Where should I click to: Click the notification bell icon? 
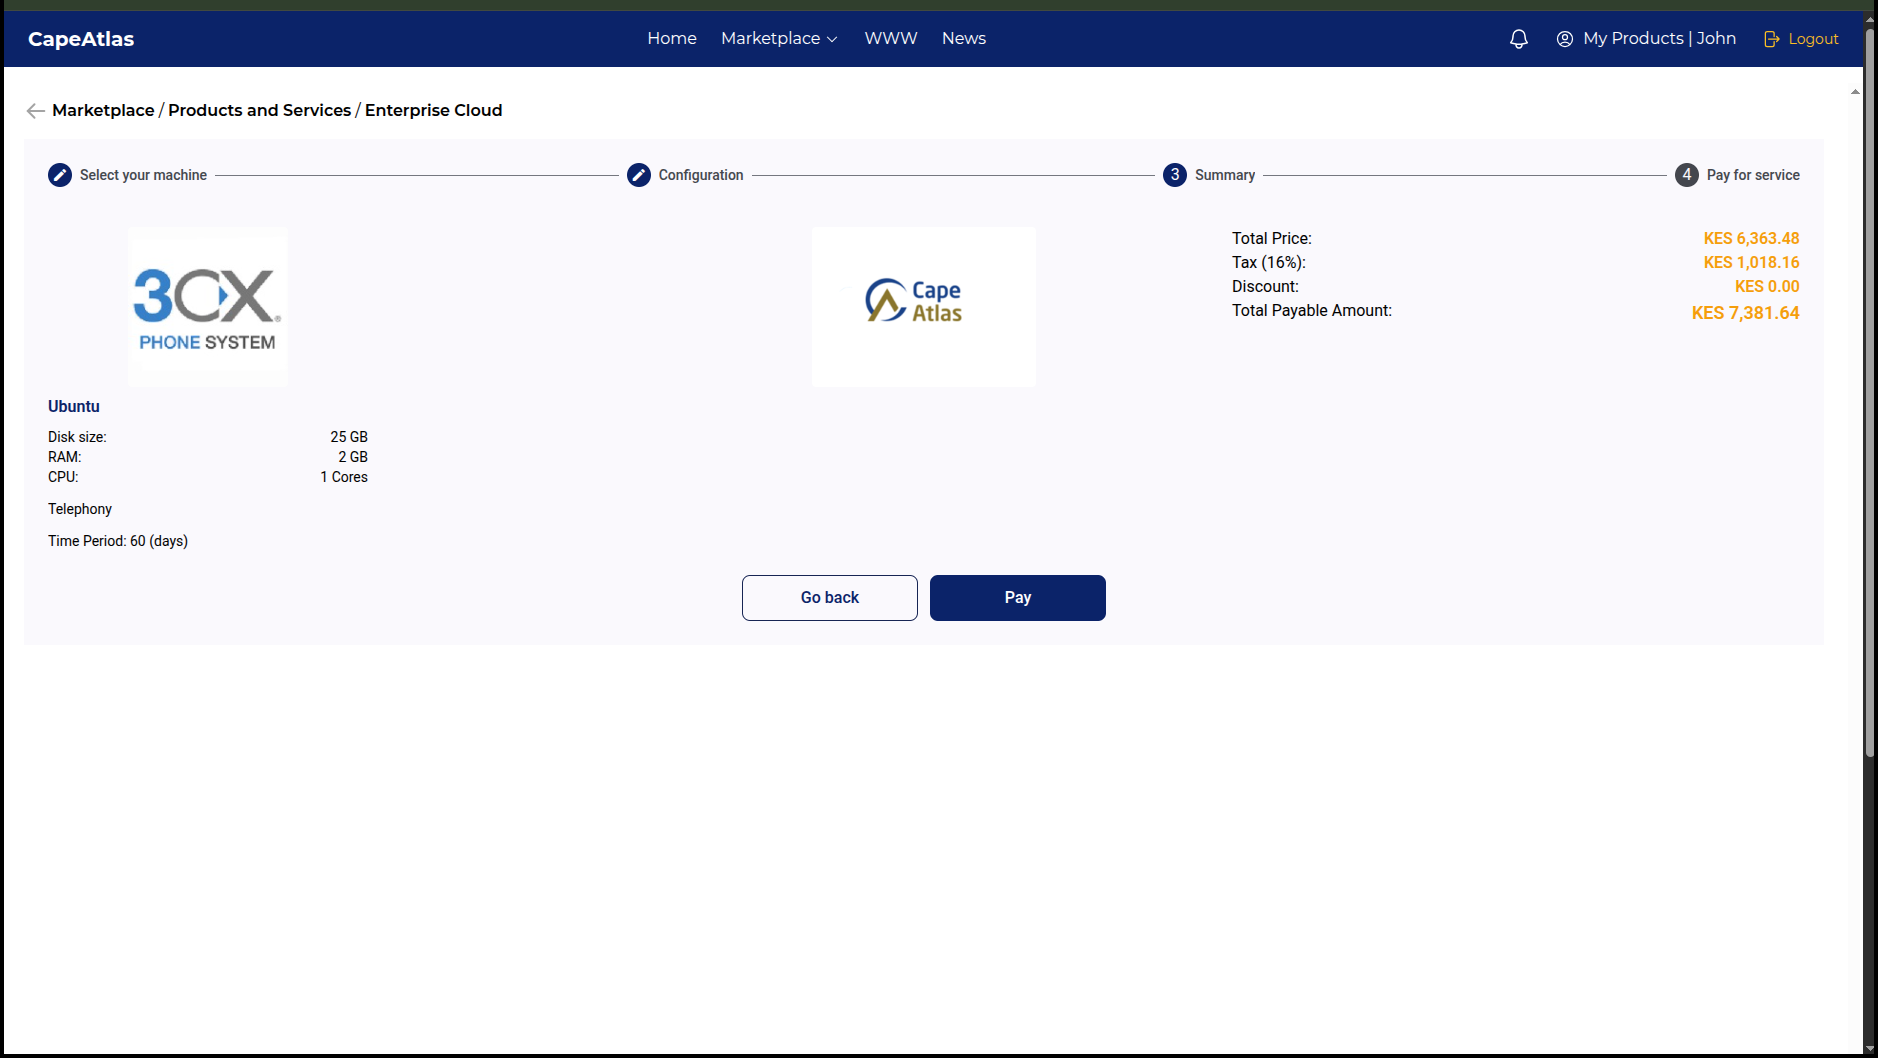coord(1518,39)
